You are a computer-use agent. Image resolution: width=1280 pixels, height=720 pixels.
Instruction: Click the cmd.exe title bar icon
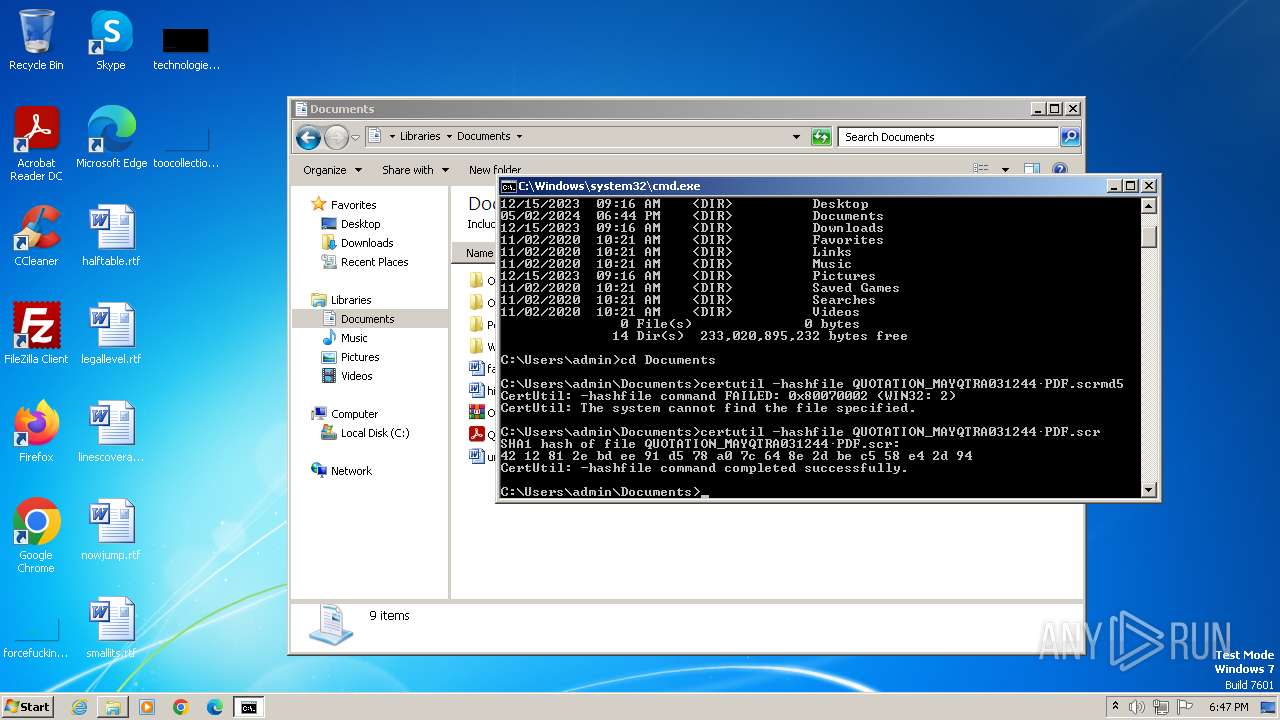pyautogui.click(x=508, y=186)
